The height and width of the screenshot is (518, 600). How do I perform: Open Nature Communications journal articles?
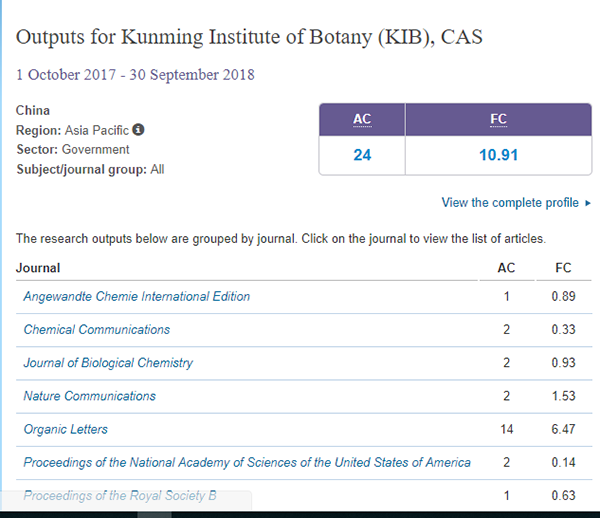(90, 396)
